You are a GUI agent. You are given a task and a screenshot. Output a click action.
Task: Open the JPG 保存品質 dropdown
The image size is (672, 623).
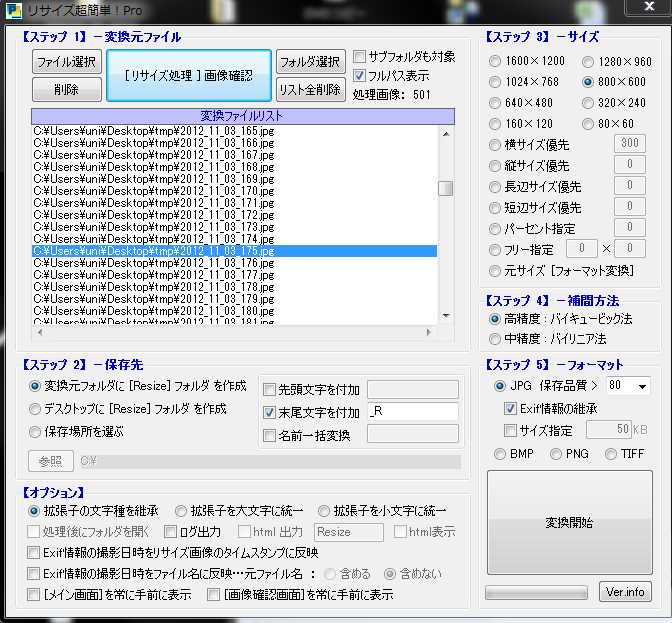click(x=641, y=386)
